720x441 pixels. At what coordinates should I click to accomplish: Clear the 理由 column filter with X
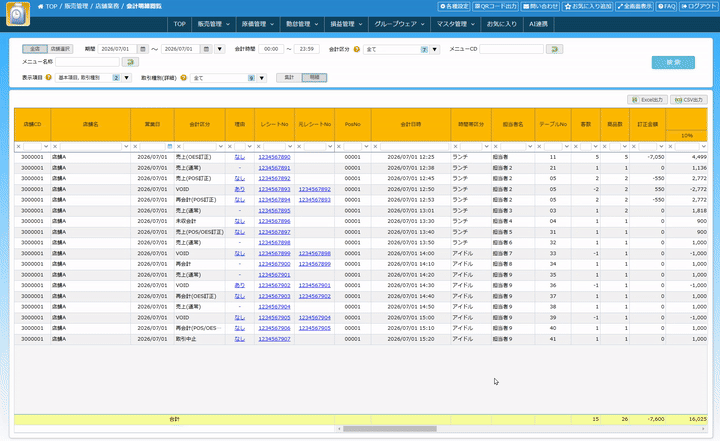click(230, 147)
